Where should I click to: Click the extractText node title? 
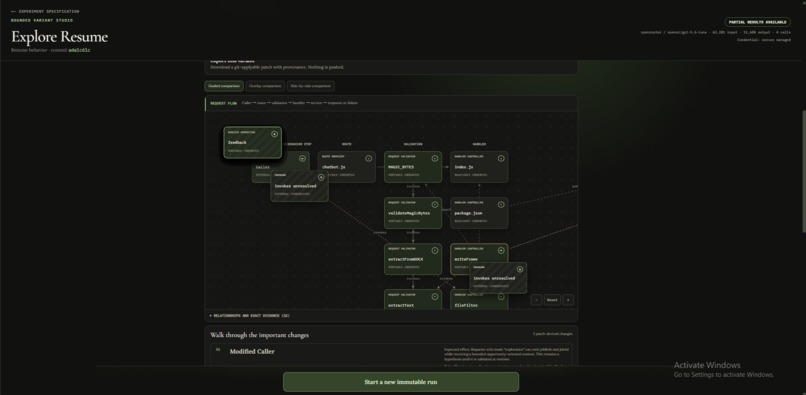pyautogui.click(x=401, y=305)
